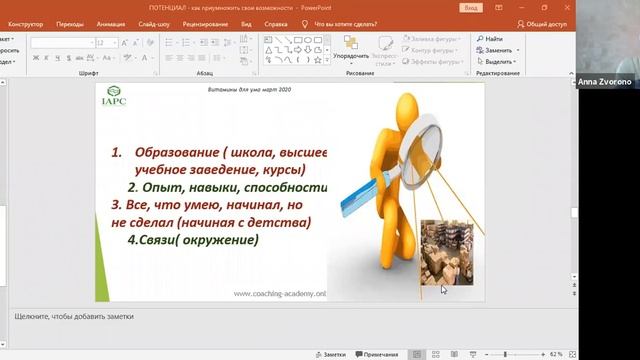
Task: Open the Вид ribbon tab
Action: click(x=246, y=24)
